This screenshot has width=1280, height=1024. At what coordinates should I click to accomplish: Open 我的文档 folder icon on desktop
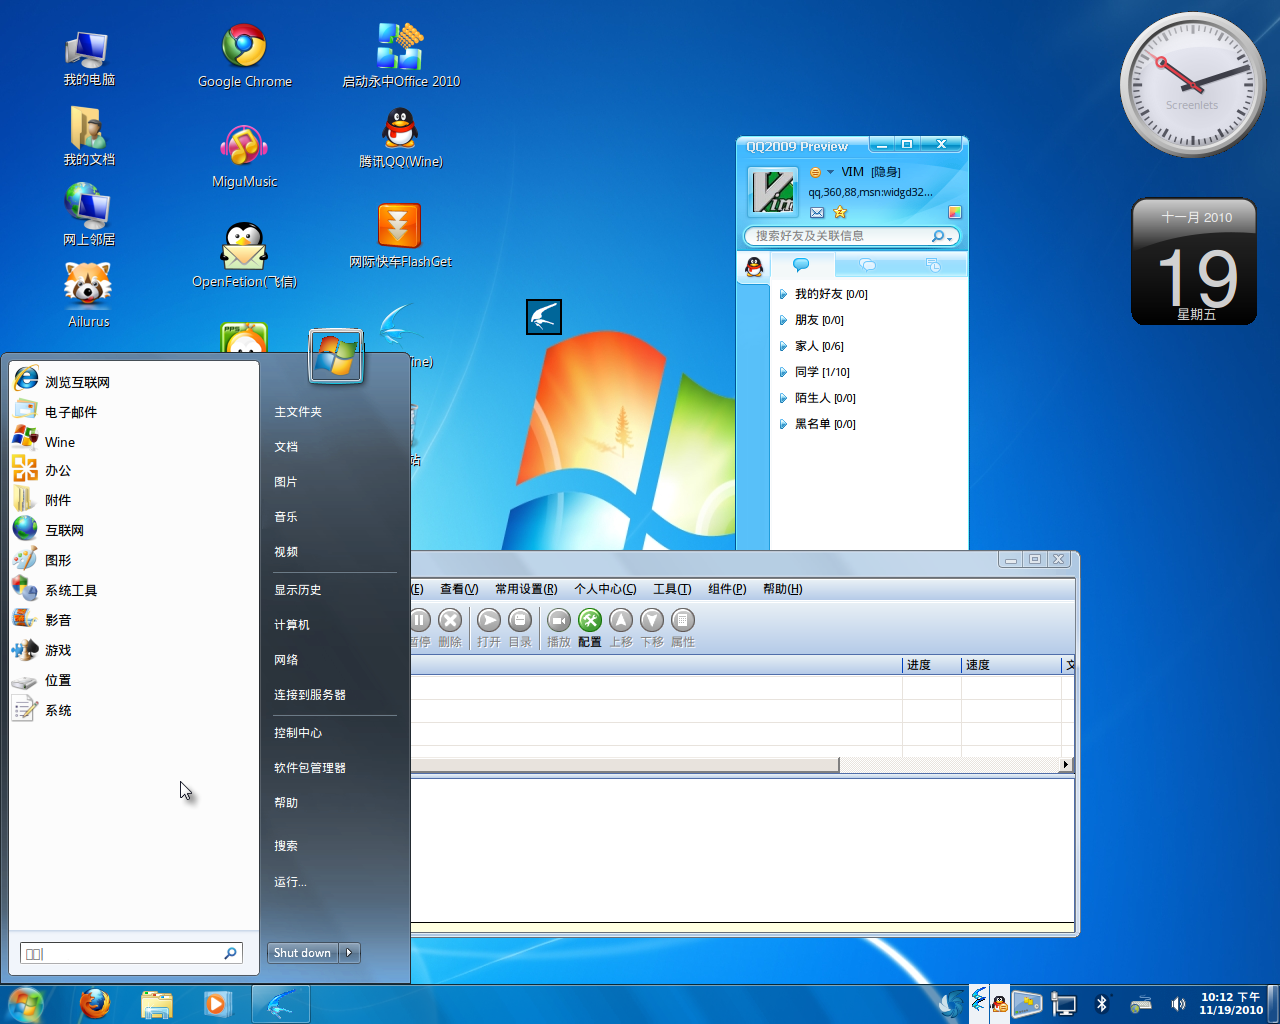coord(88,136)
